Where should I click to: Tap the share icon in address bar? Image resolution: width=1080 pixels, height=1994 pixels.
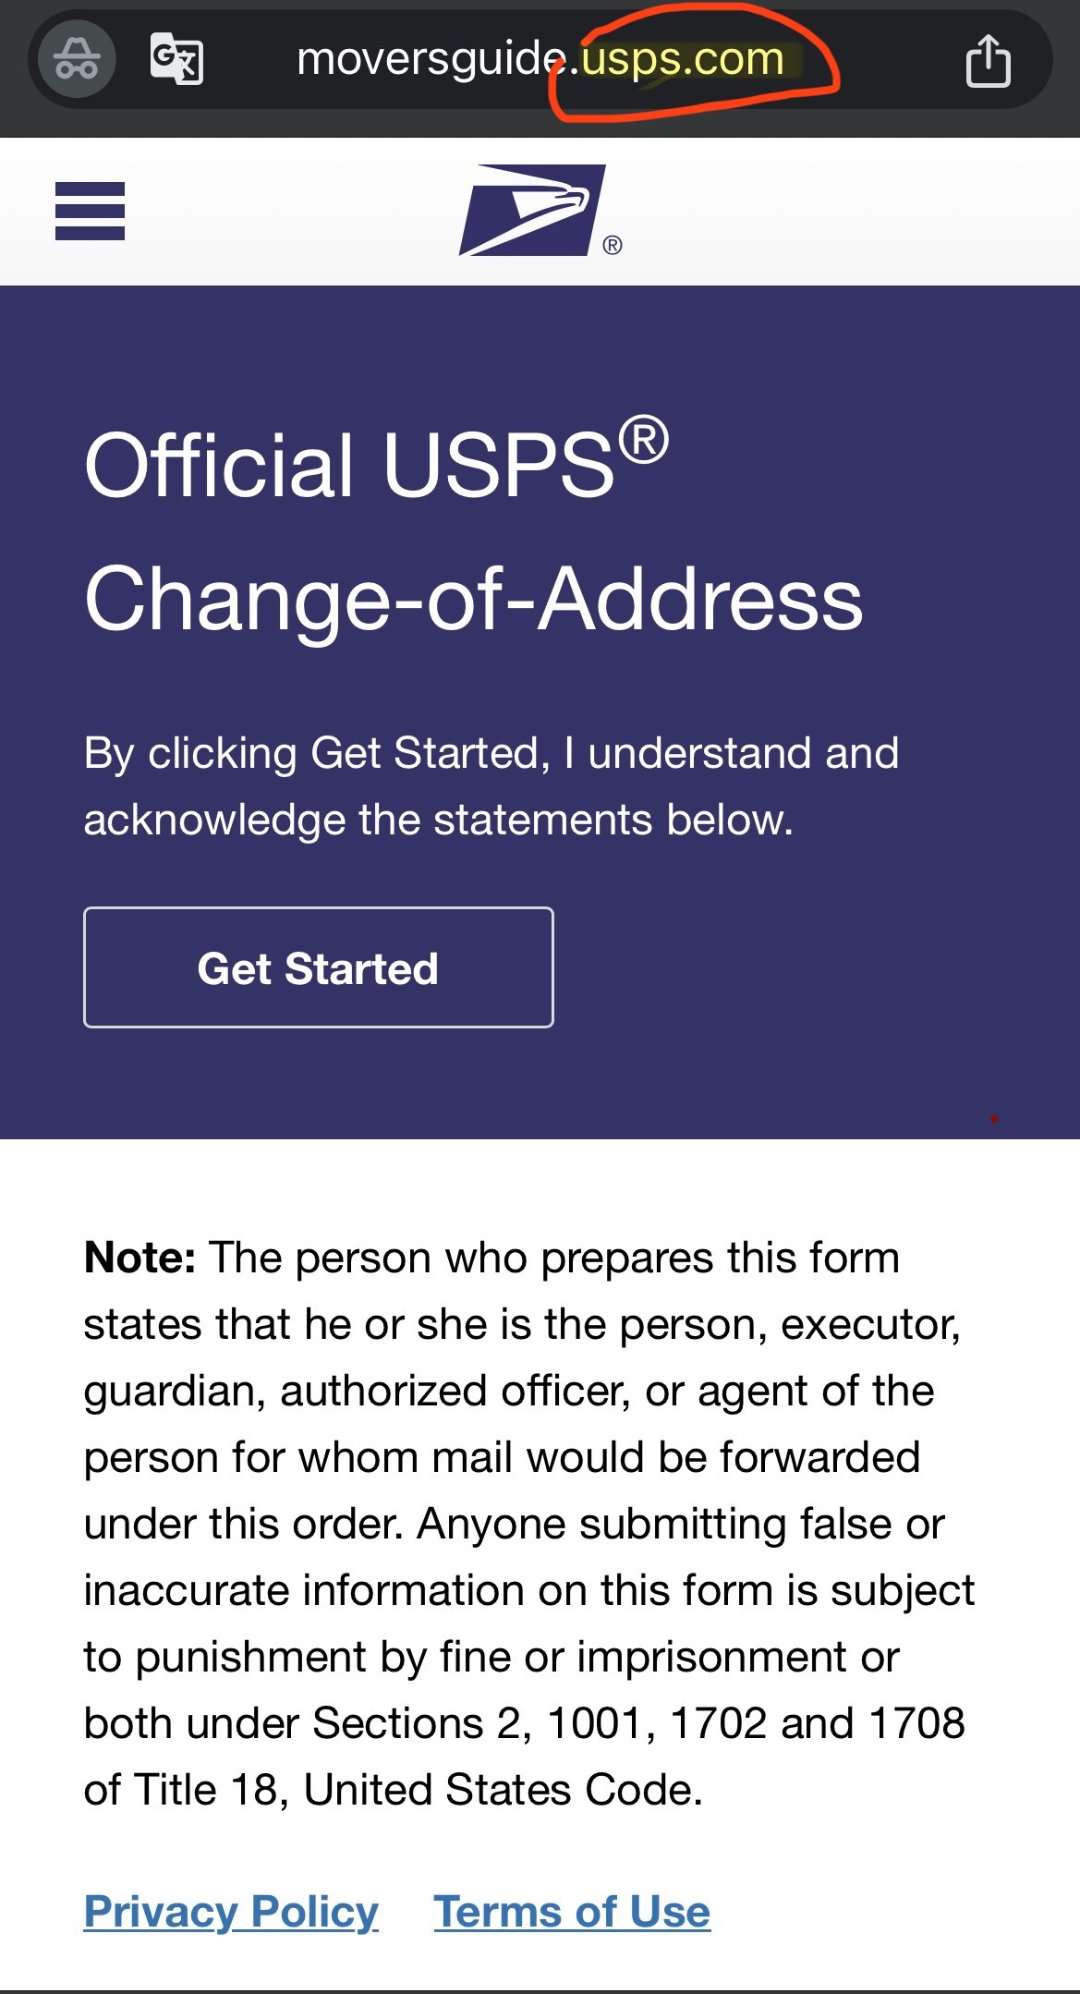click(x=988, y=61)
